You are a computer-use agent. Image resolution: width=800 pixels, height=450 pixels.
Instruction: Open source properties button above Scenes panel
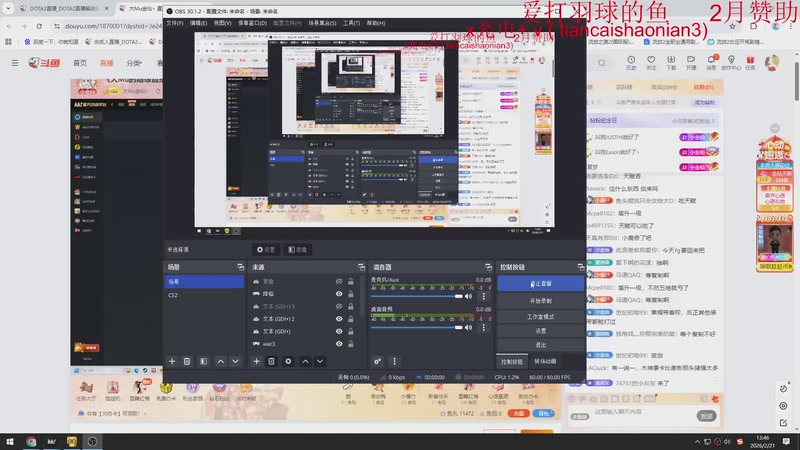[266, 249]
